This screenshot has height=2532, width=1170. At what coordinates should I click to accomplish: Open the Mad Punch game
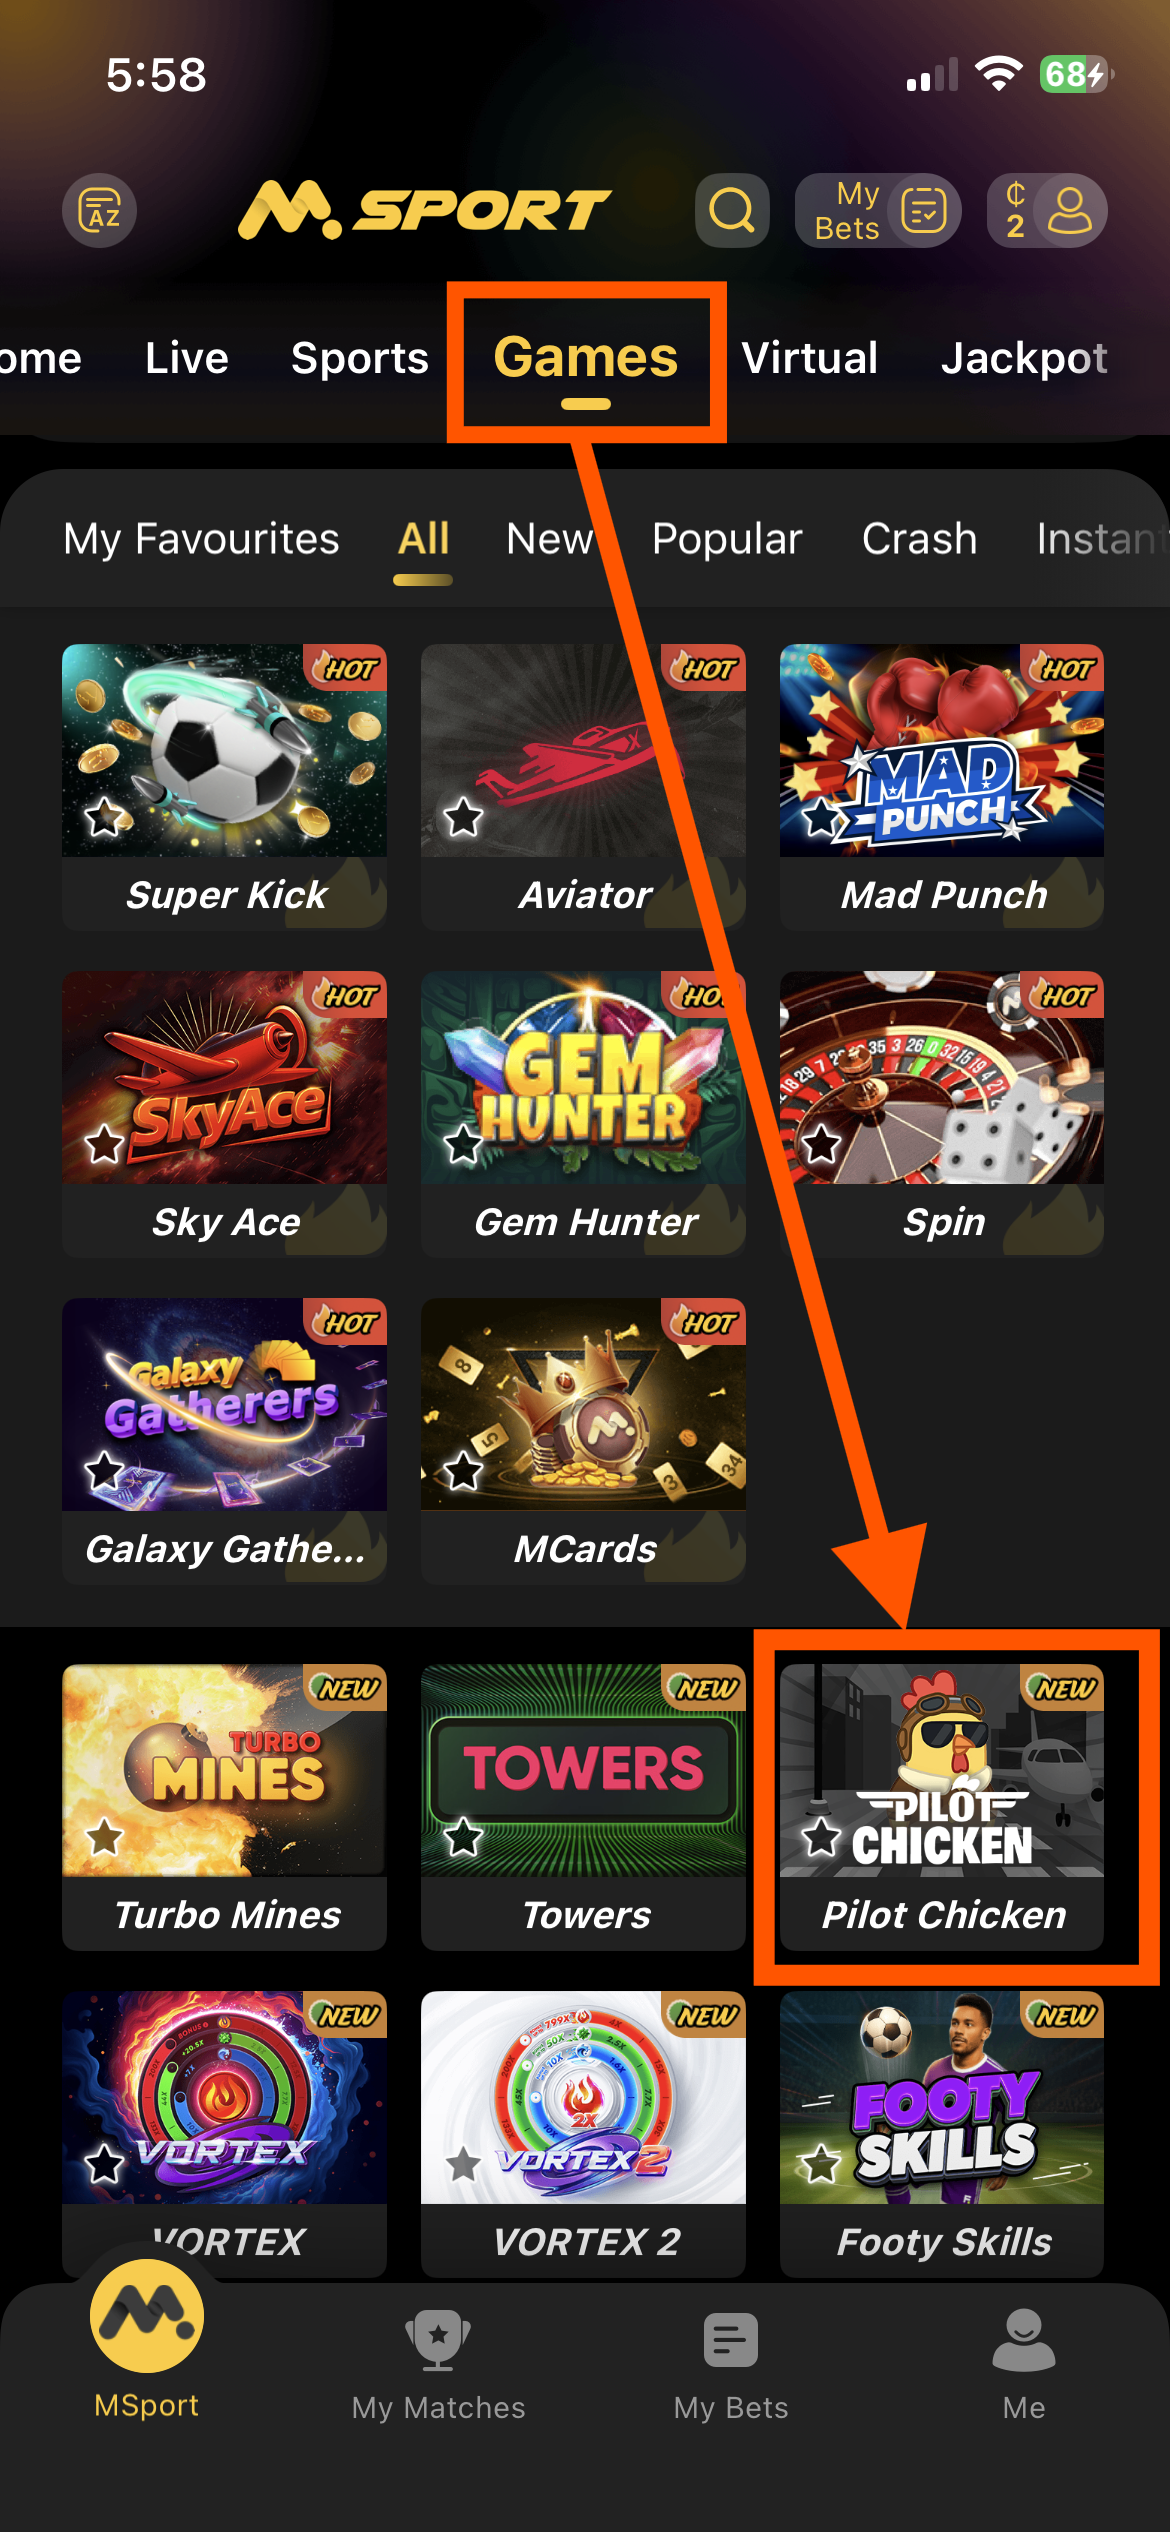942,787
